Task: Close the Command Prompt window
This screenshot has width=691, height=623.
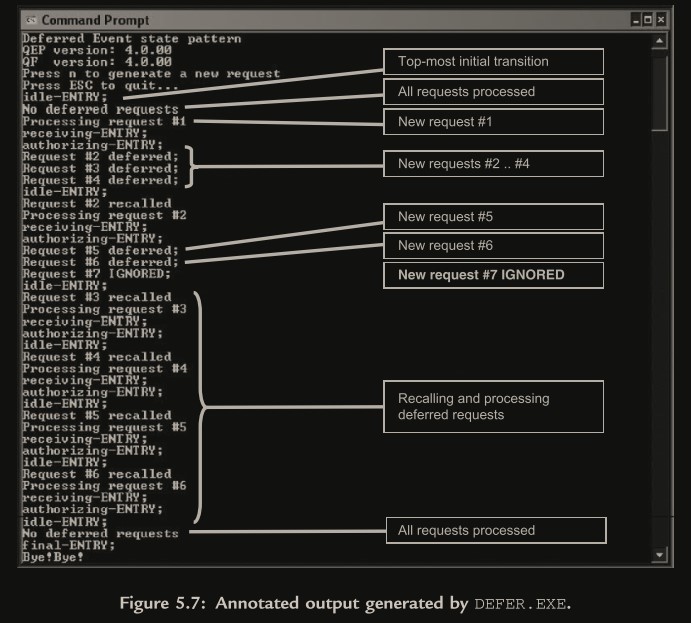Action: click(661, 20)
